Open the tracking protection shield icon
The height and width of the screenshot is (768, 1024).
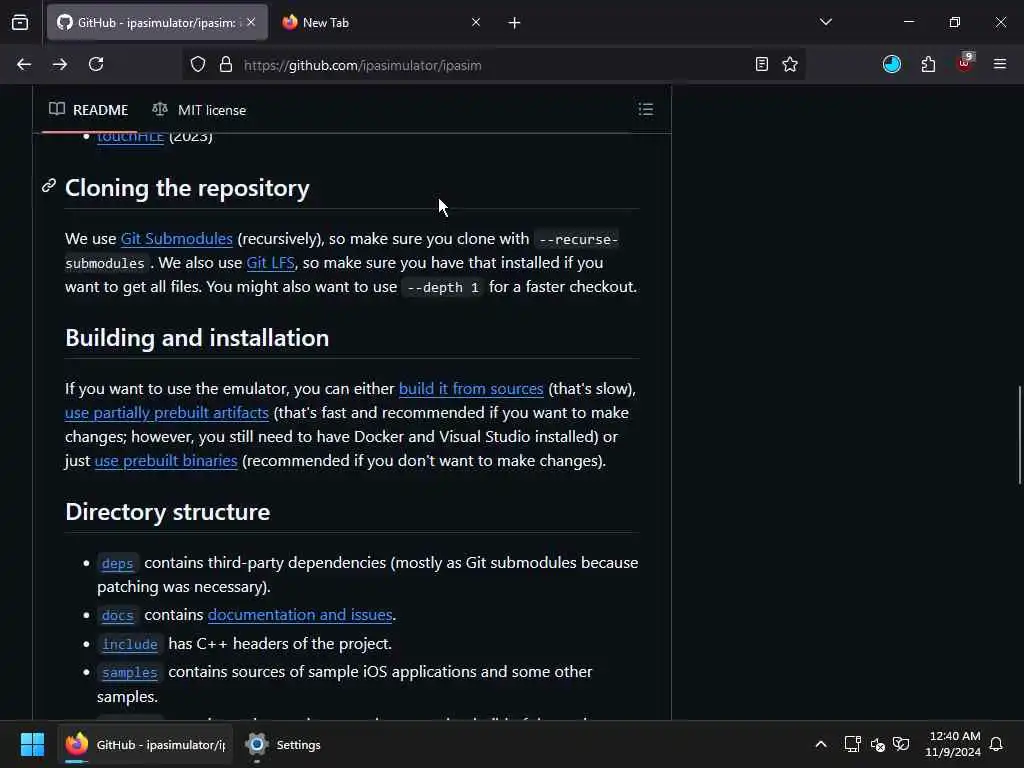198,65
